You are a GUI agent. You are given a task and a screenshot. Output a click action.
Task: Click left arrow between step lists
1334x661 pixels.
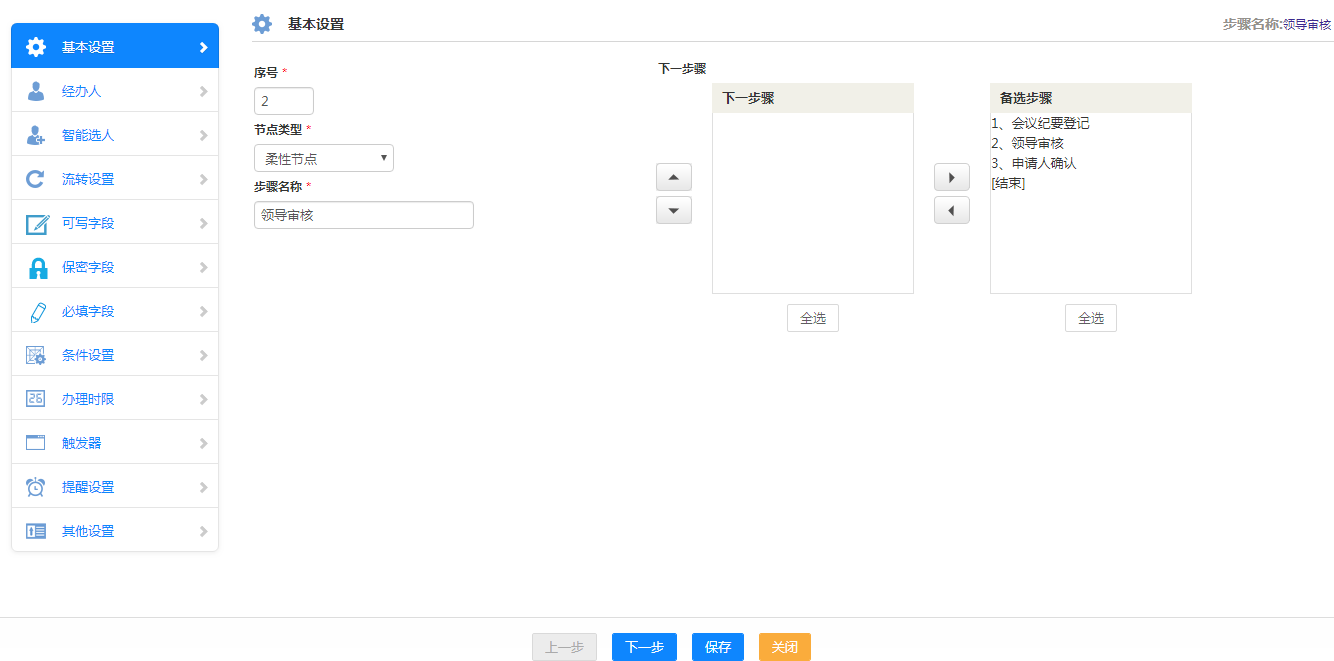951,211
